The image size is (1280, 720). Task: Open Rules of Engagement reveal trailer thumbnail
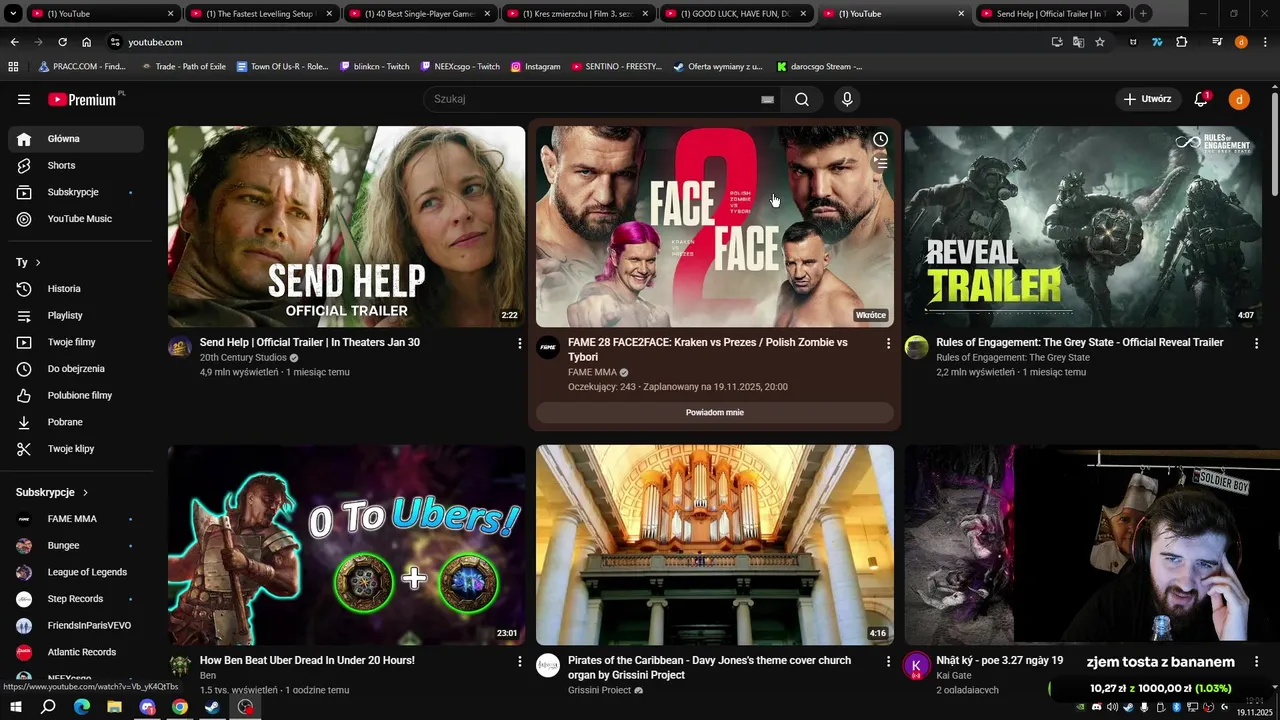[x=1083, y=226]
